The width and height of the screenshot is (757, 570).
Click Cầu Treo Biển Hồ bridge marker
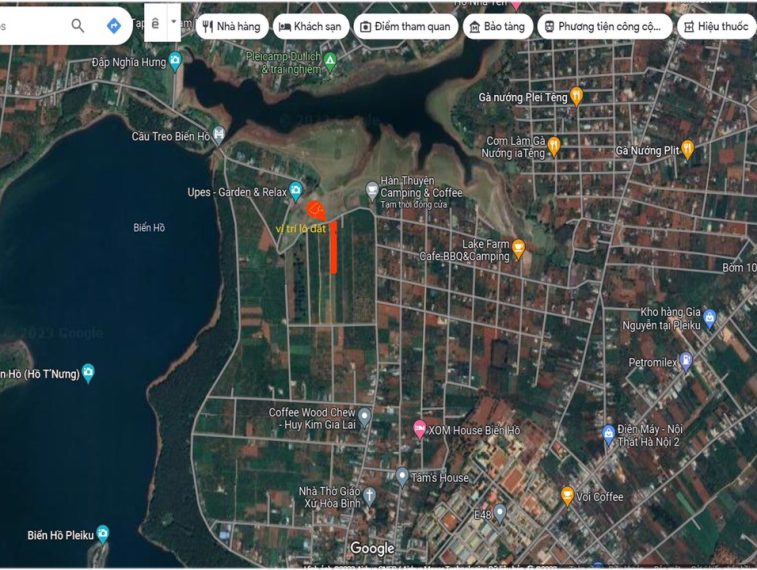pyautogui.click(x=219, y=135)
